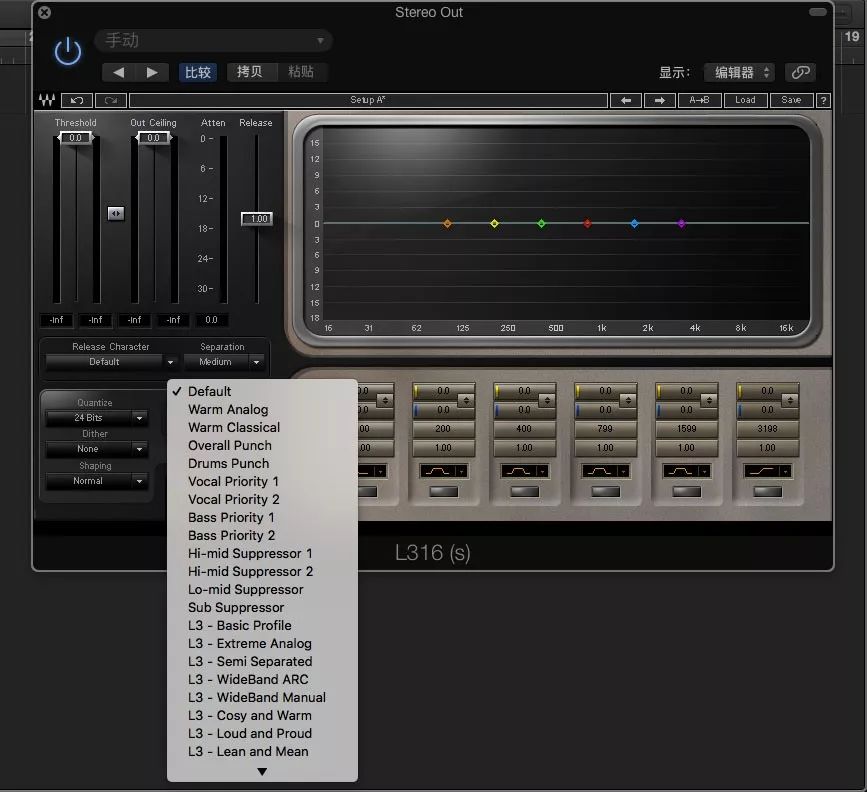Click gain stepper arrows on 1599 band
The height and width of the screenshot is (792, 867).
point(709,400)
